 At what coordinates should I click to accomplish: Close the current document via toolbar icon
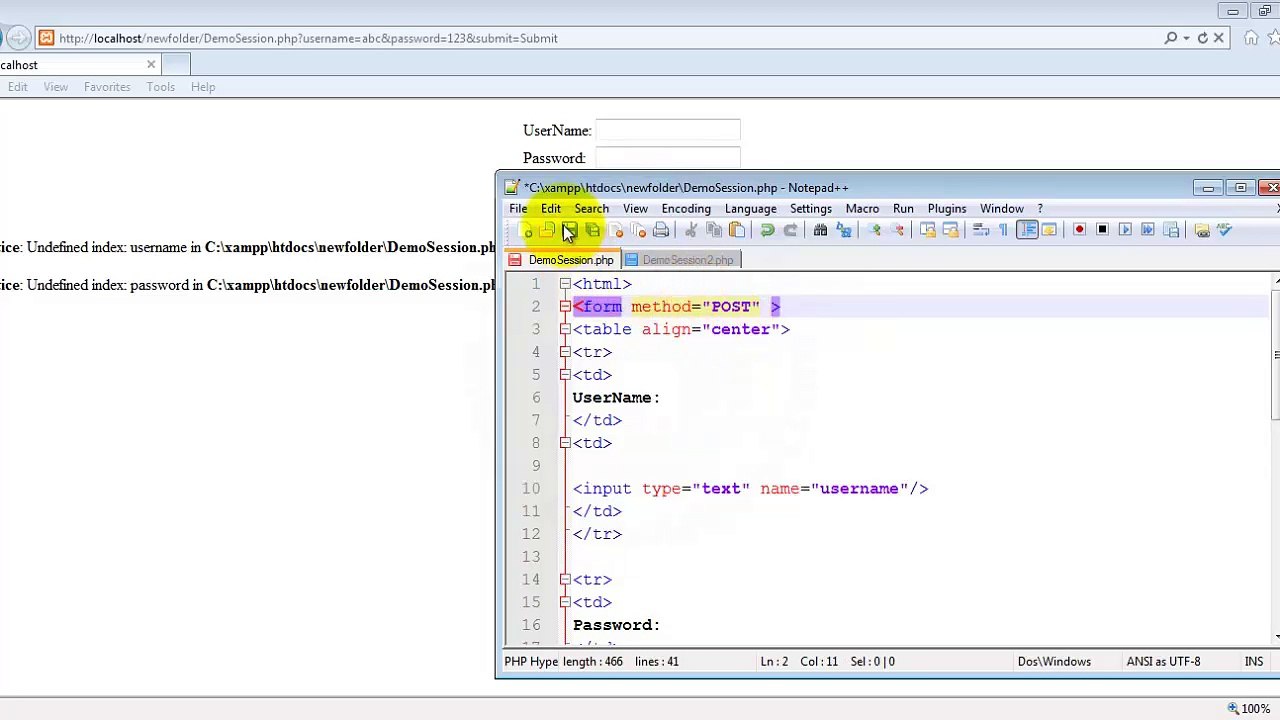pos(616,230)
